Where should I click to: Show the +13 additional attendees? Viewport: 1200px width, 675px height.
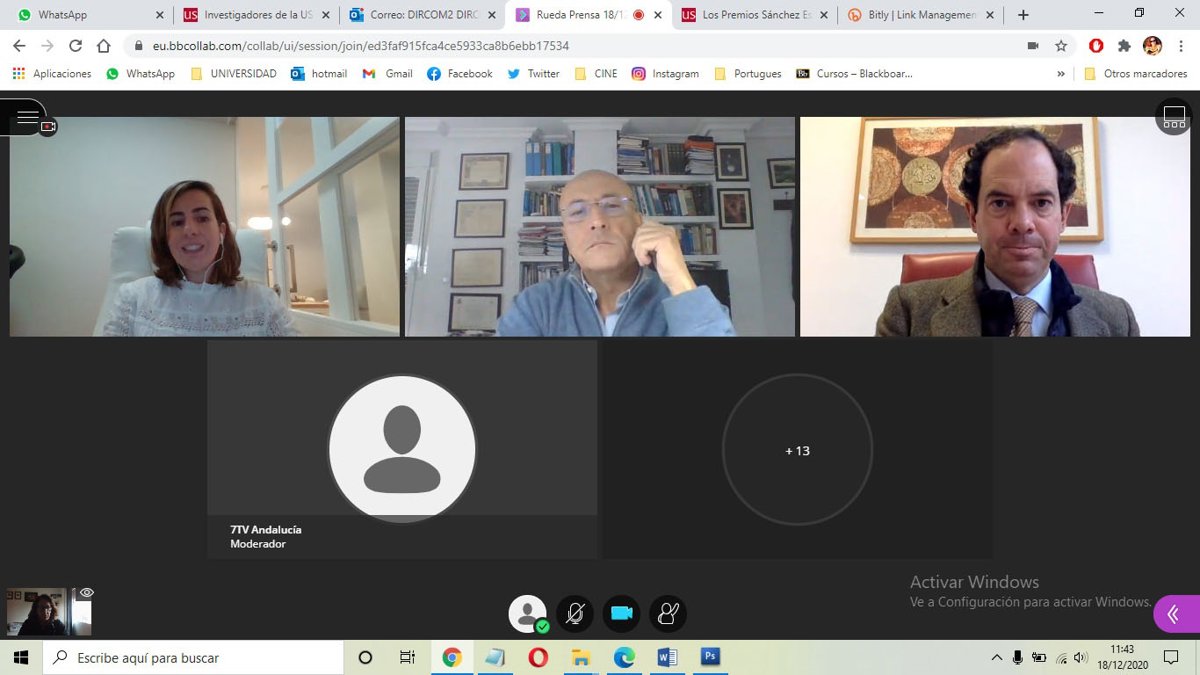tap(797, 450)
